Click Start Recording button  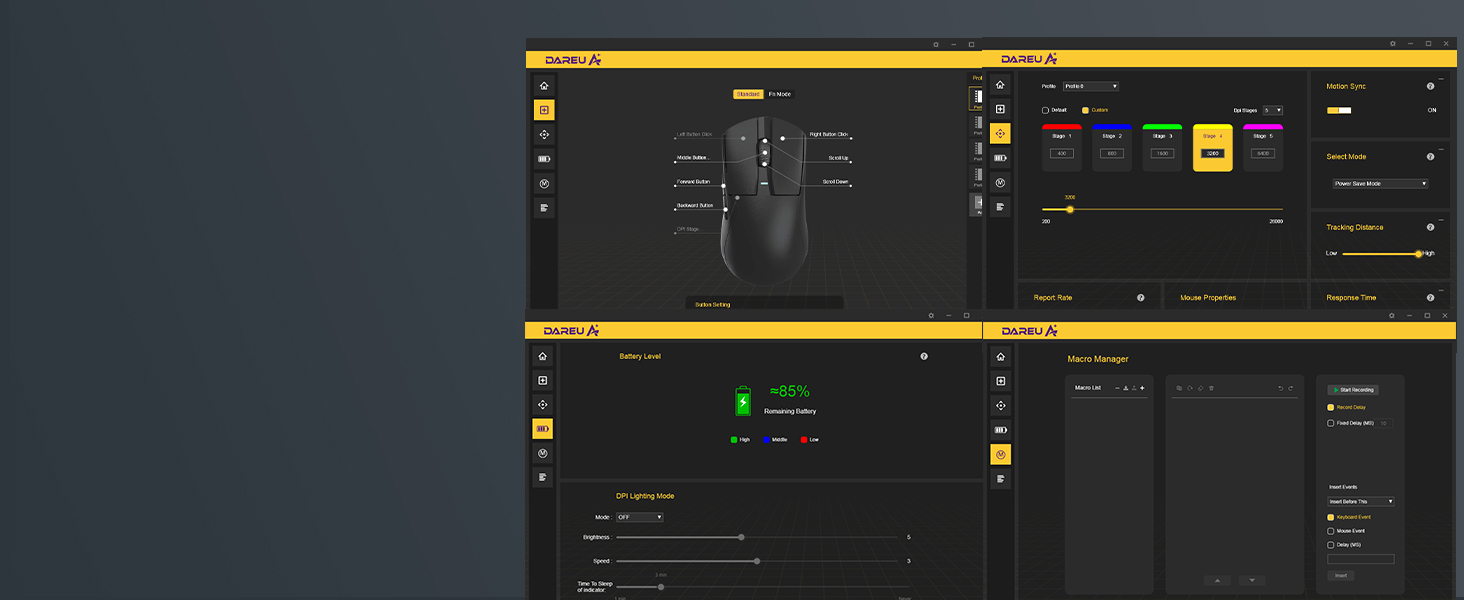click(x=1353, y=389)
